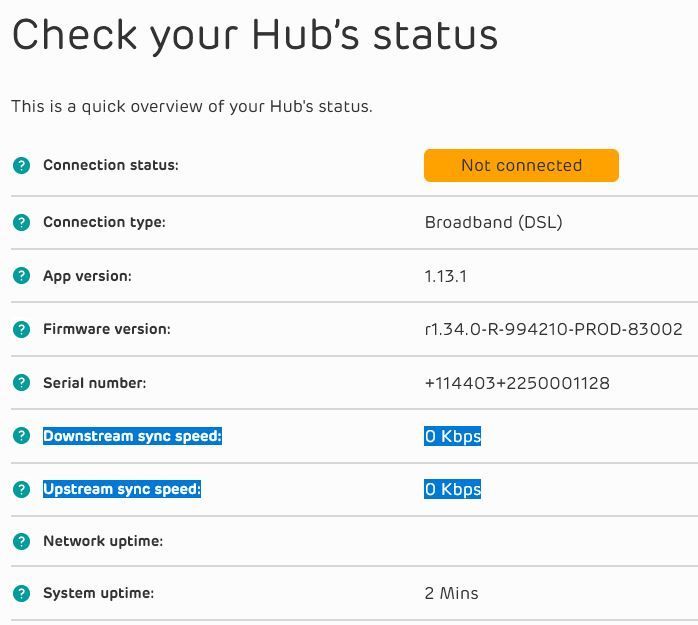Show help for App version
698x625 pixels.
point(21,276)
